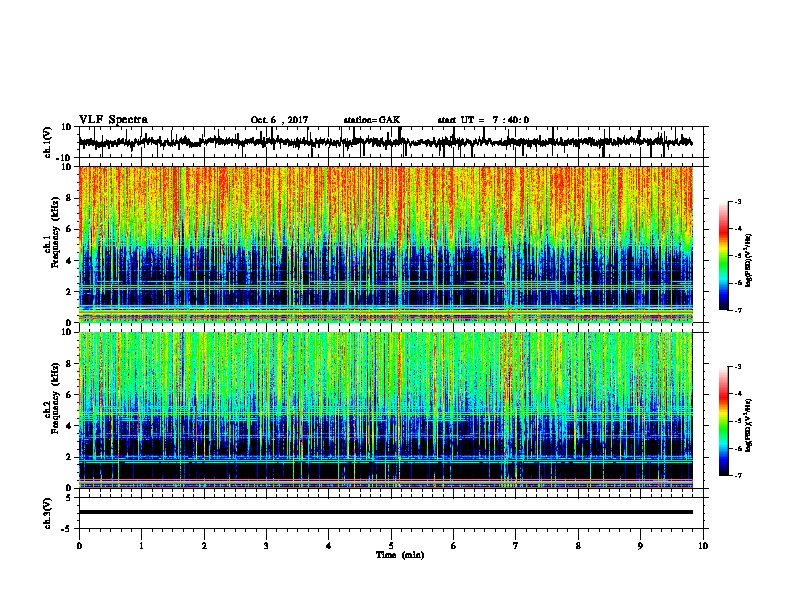
Task: Click inside the ch.1 frequency spectrogram
Action: [x=386, y=244]
